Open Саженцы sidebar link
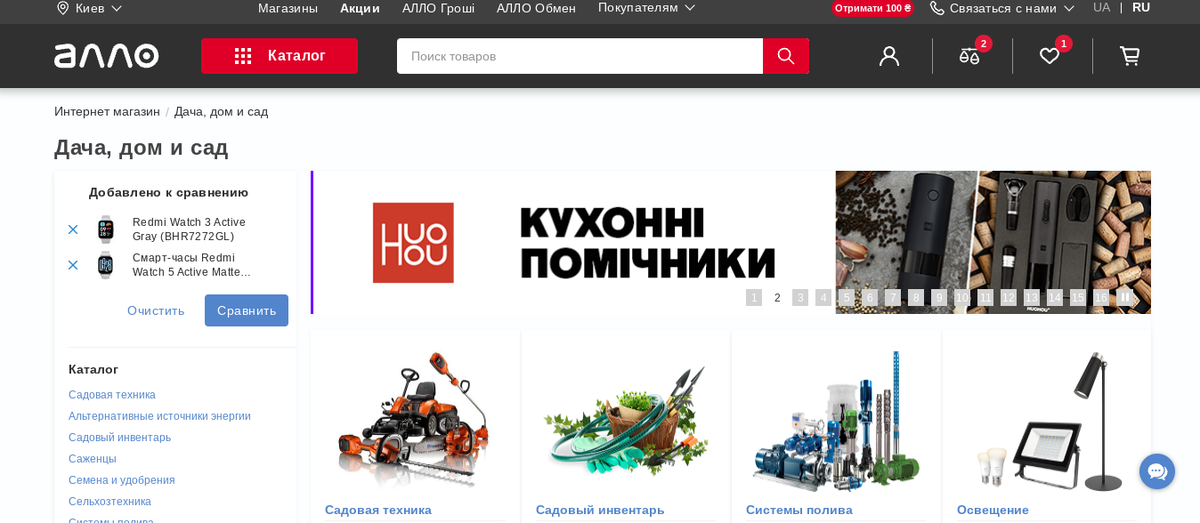The height and width of the screenshot is (523, 1200). tap(92, 459)
